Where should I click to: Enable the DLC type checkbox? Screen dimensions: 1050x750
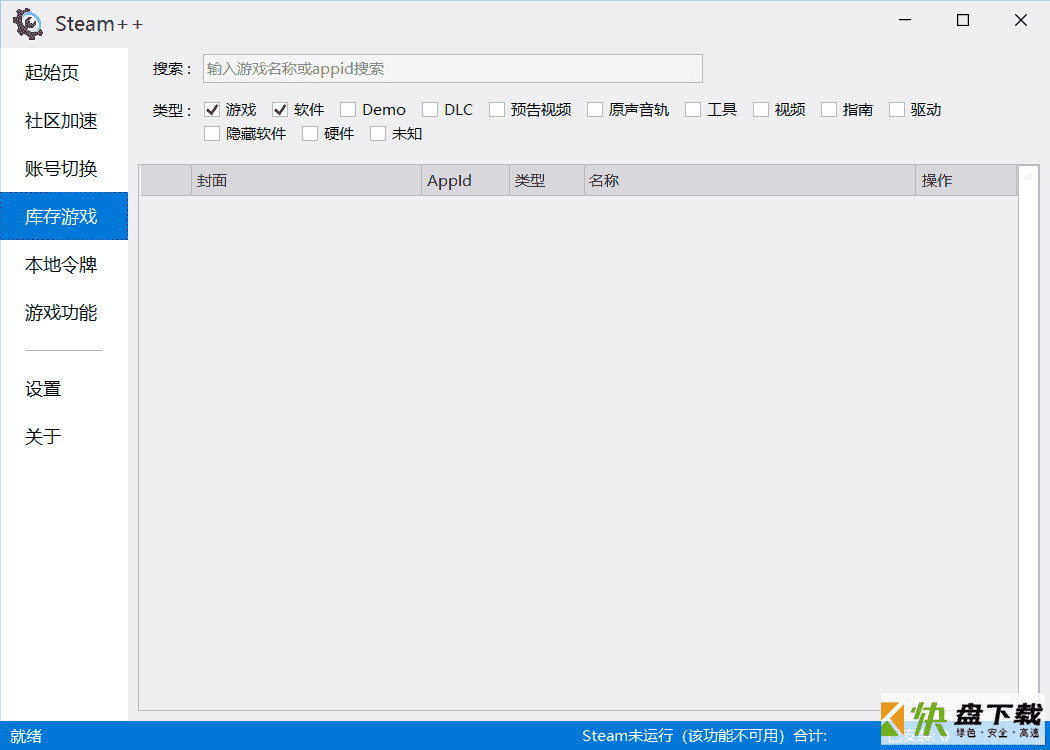click(430, 110)
